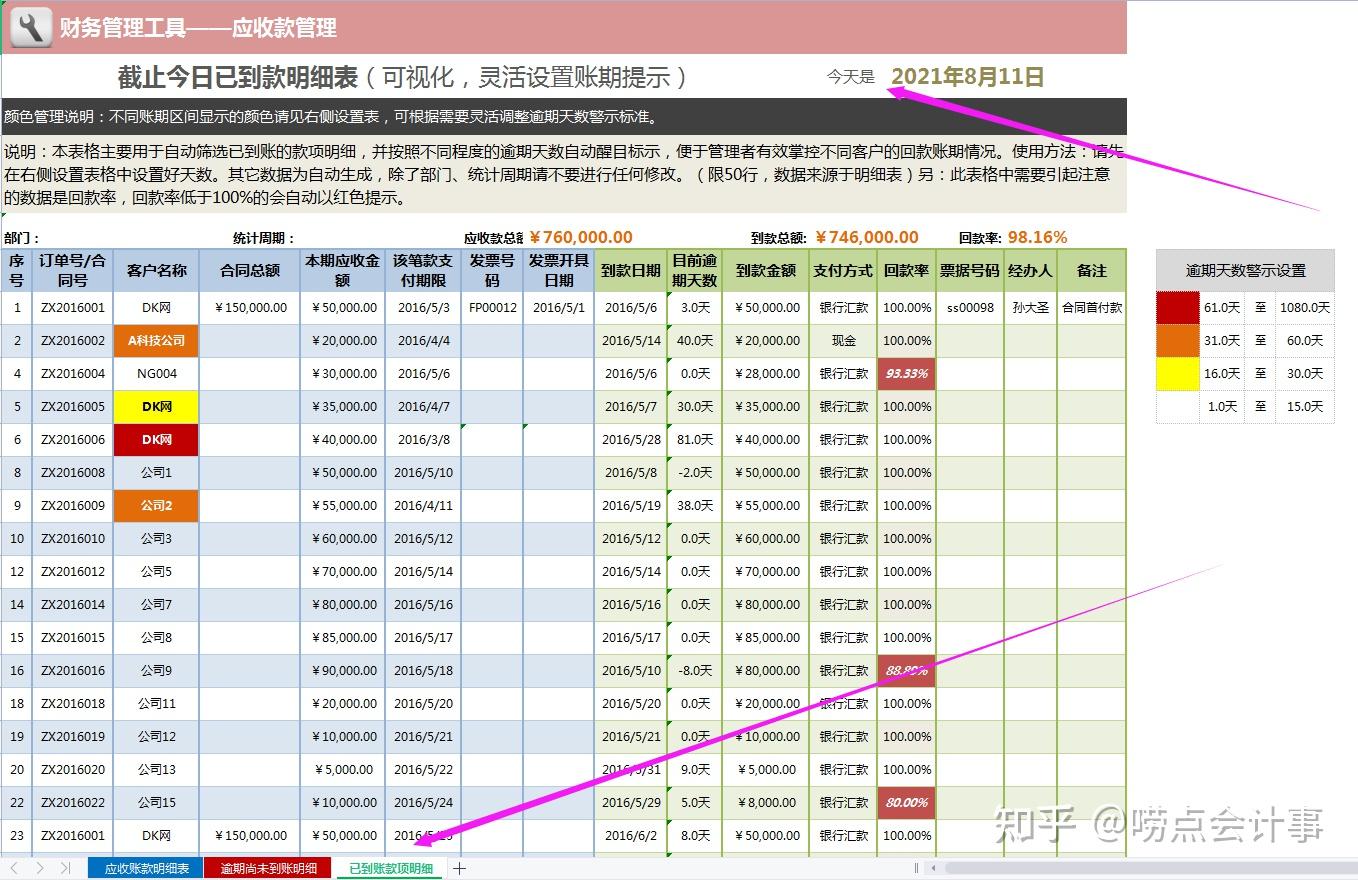This screenshot has height=880, width=1358.
Task: Click order number ZX2016022 cell
Action: click(73, 802)
